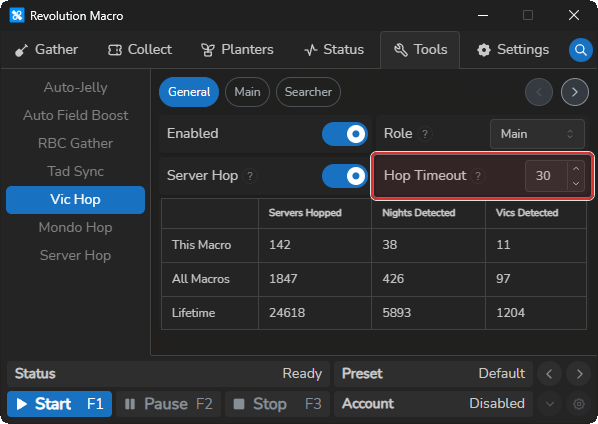This screenshot has width=598, height=424.
Task: Decrease Hop Timeout with down arrow
Action: pyautogui.click(x=576, y=183)
